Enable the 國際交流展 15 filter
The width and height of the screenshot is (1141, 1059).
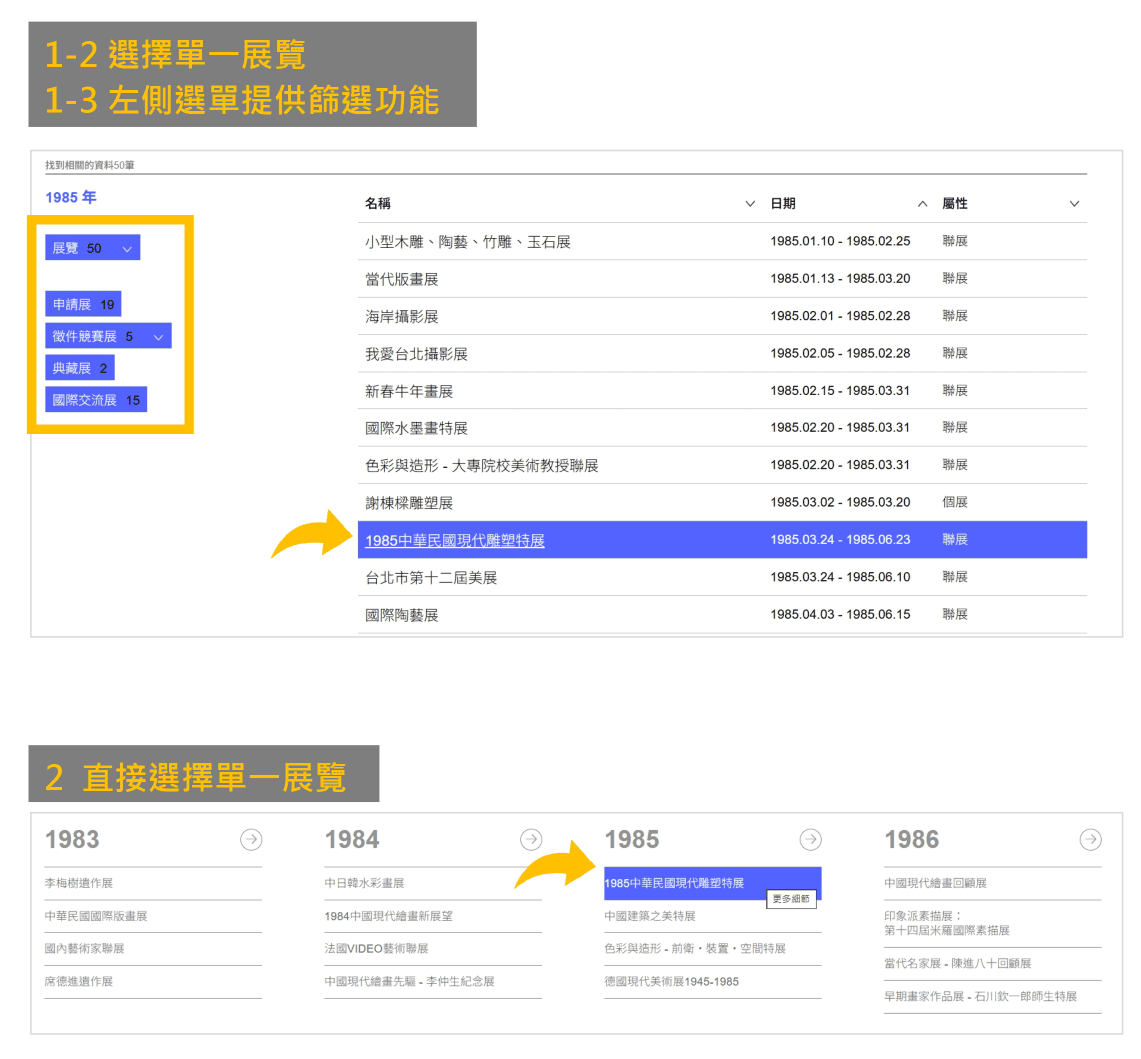pos(96,399)
